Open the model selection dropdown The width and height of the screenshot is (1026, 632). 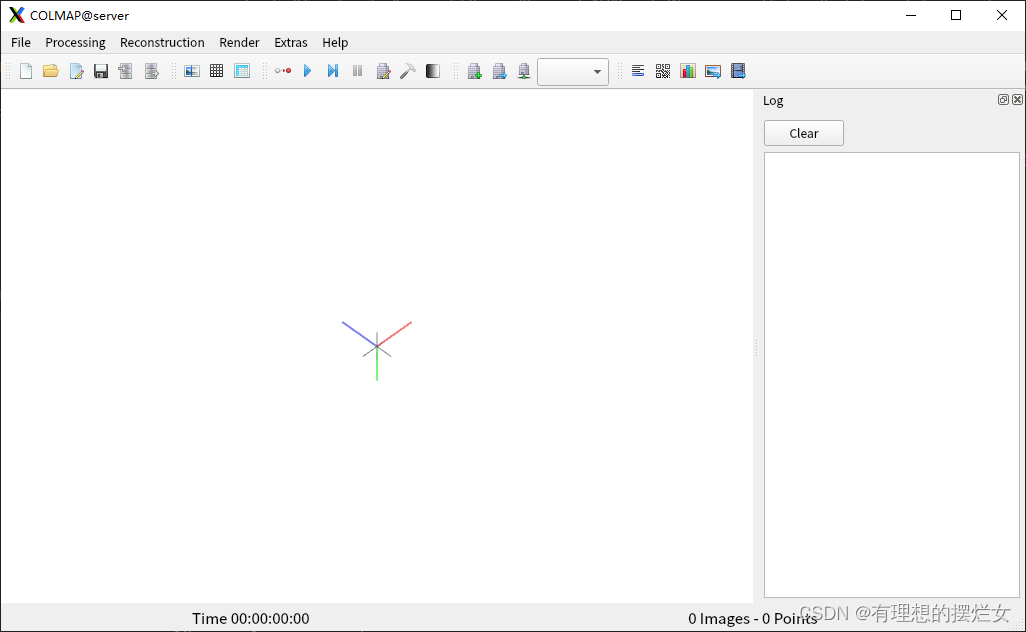pyautogui.click(x=573, y=71)
